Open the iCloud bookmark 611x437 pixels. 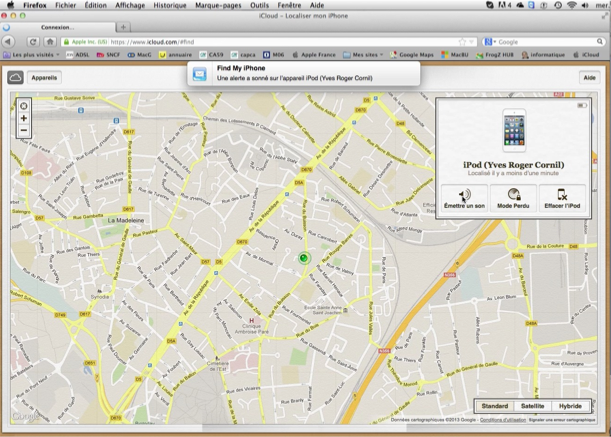[586, 55]
